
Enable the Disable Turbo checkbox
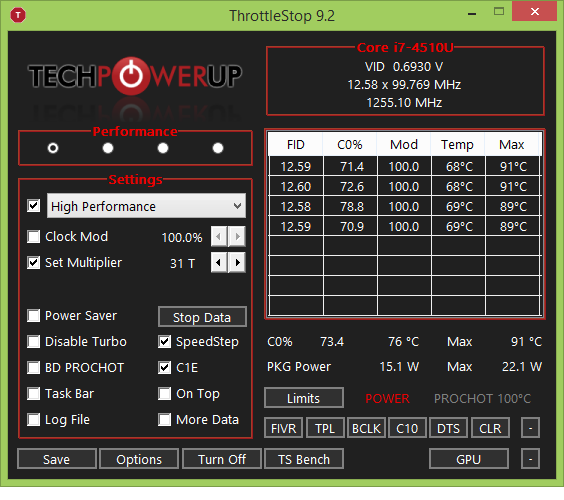coord(34,342)
